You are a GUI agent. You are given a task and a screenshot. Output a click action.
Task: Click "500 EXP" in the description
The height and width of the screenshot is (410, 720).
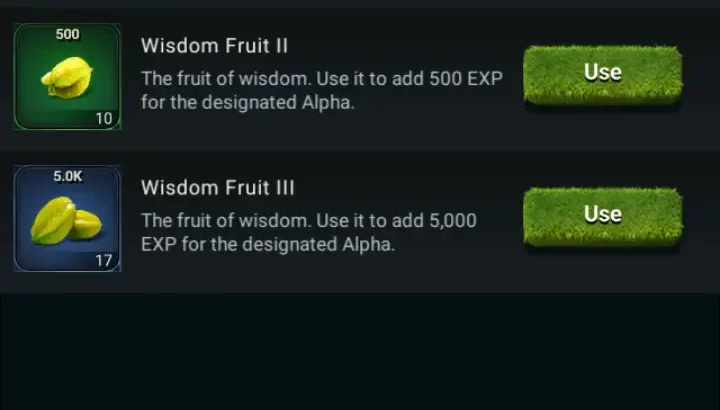464,79
